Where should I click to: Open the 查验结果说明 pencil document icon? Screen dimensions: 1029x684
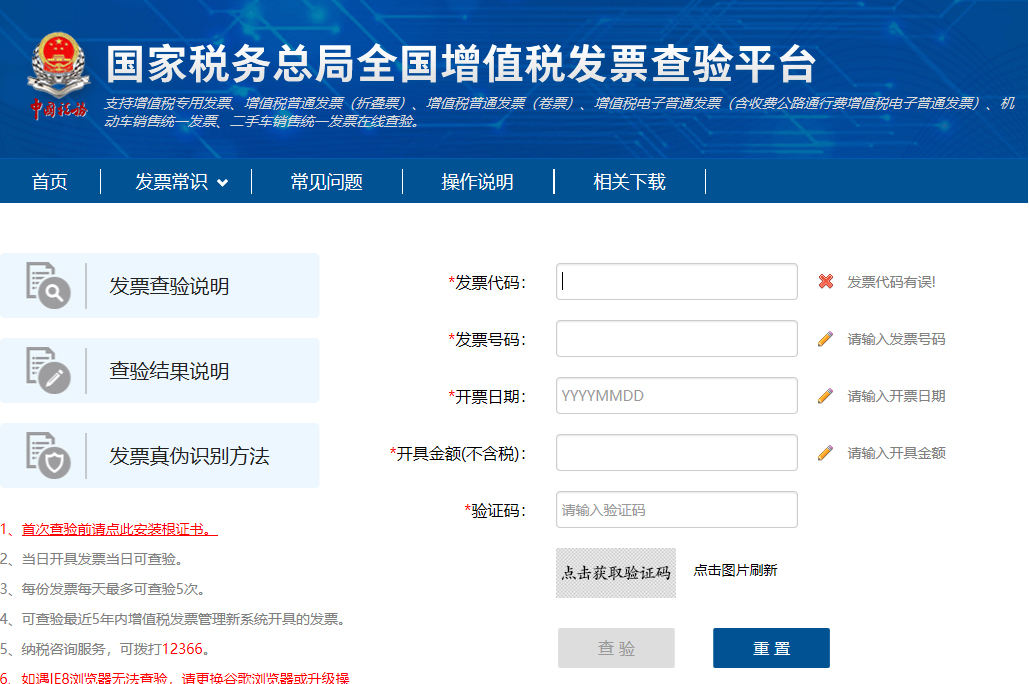(x=48, y=370)
